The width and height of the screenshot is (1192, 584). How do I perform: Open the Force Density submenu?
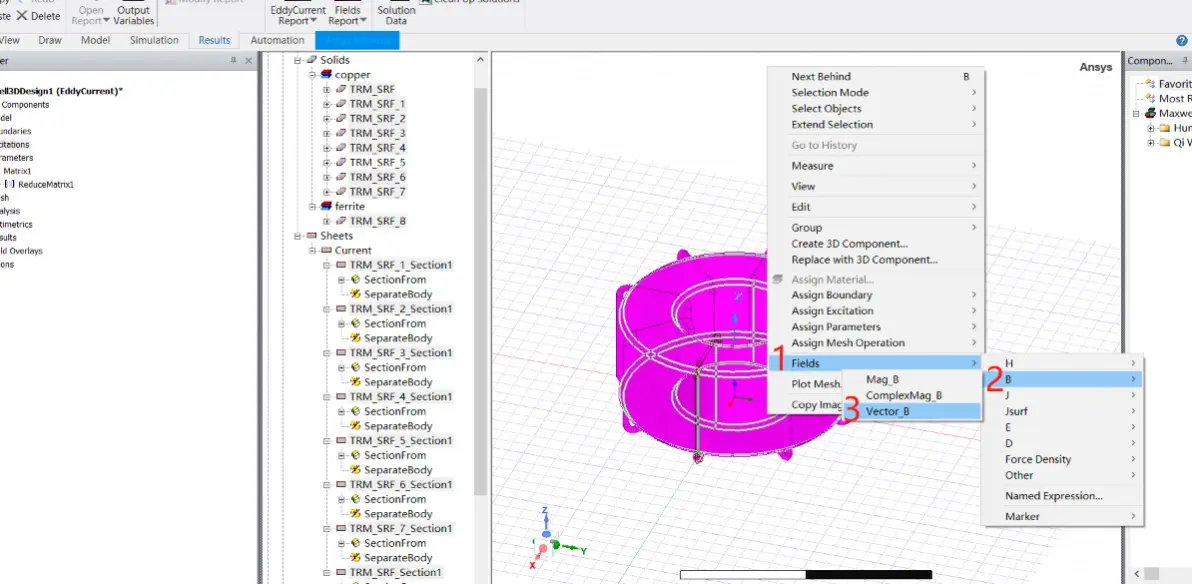pos(1063,459)
